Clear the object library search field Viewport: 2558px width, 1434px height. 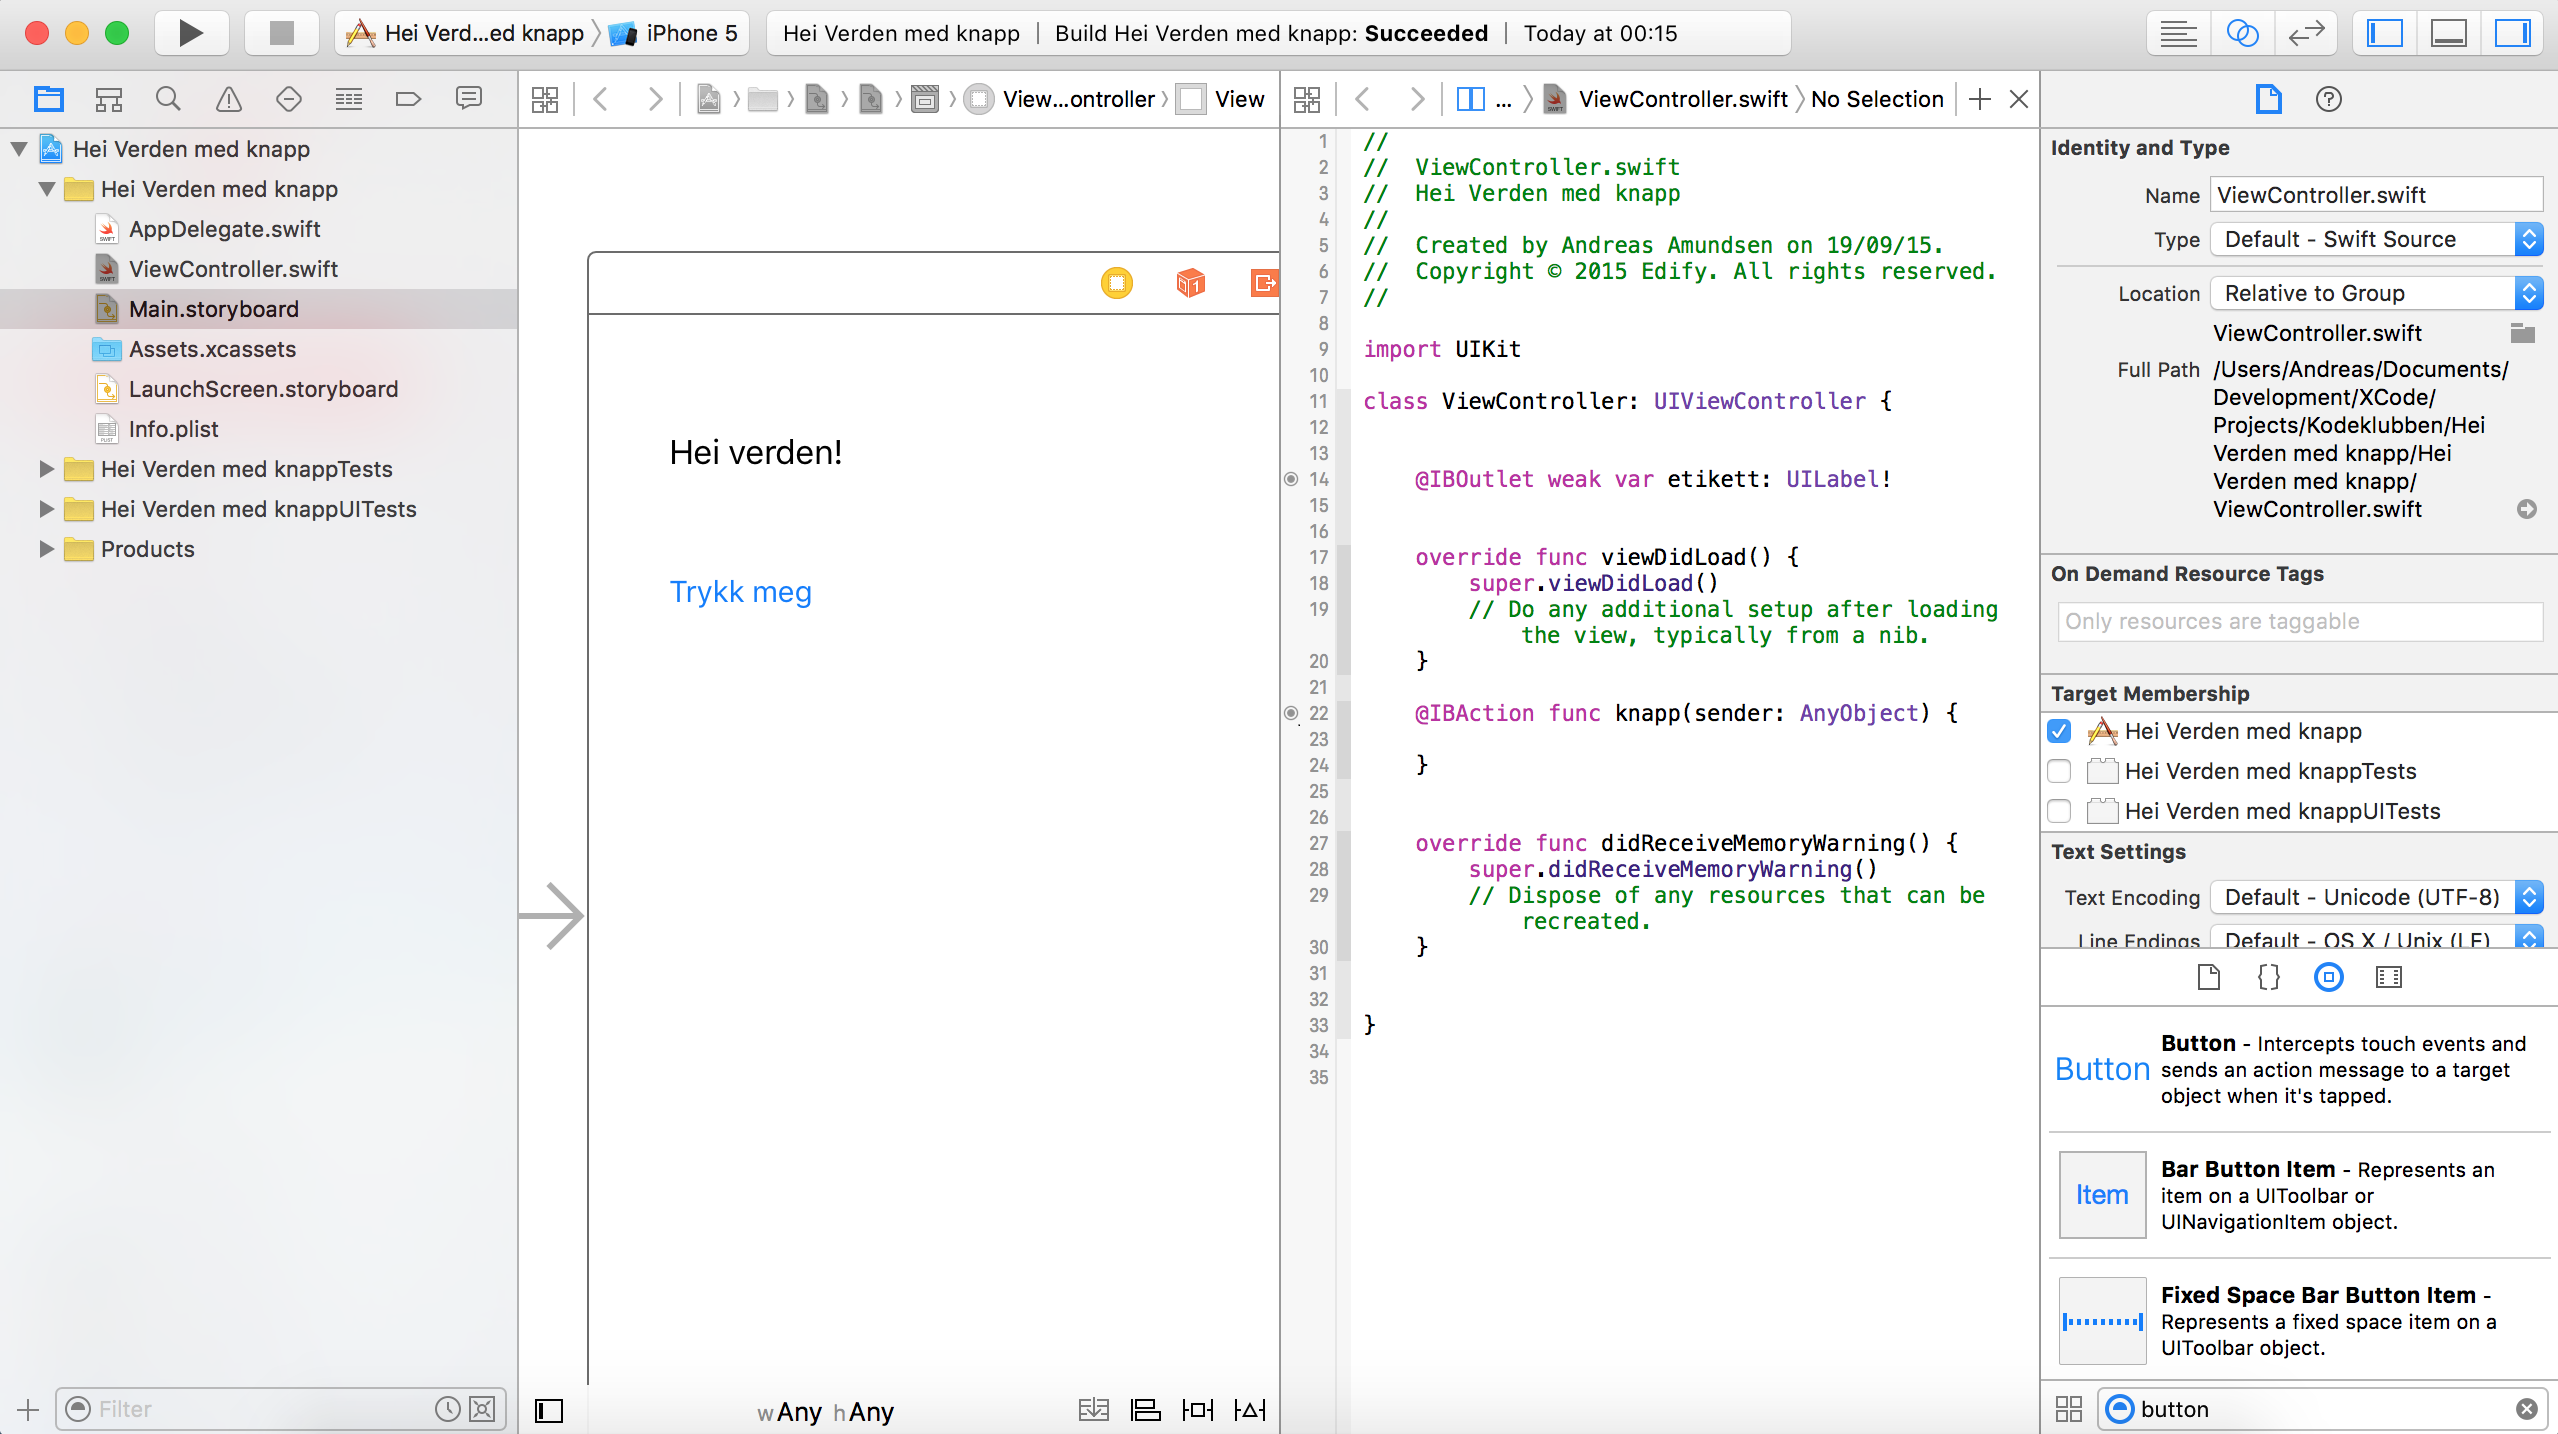point(2526,1409)
